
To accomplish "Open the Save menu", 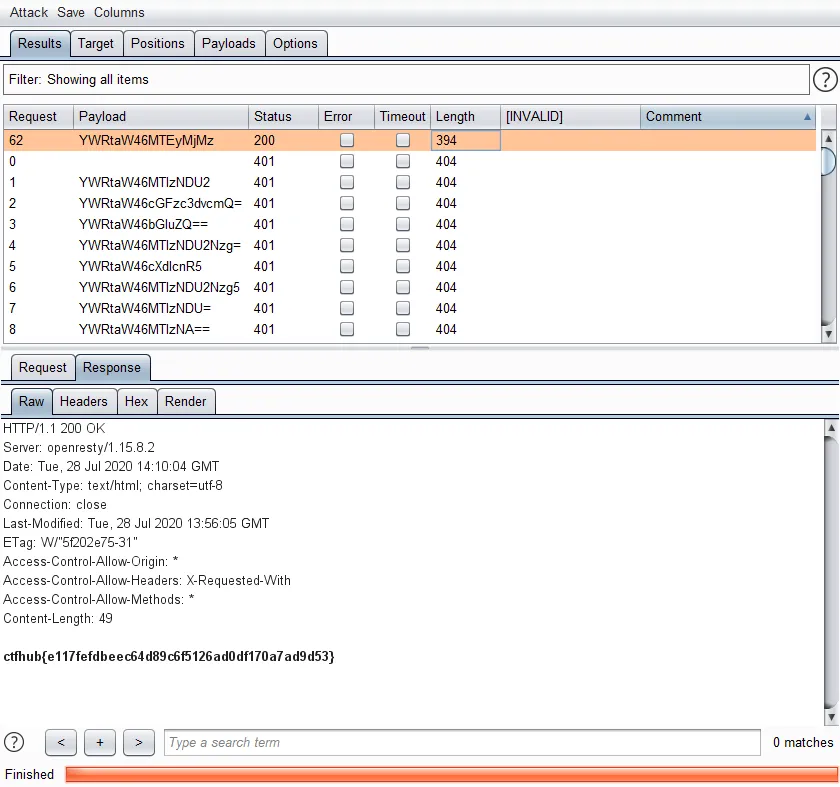I will point(71,12).
